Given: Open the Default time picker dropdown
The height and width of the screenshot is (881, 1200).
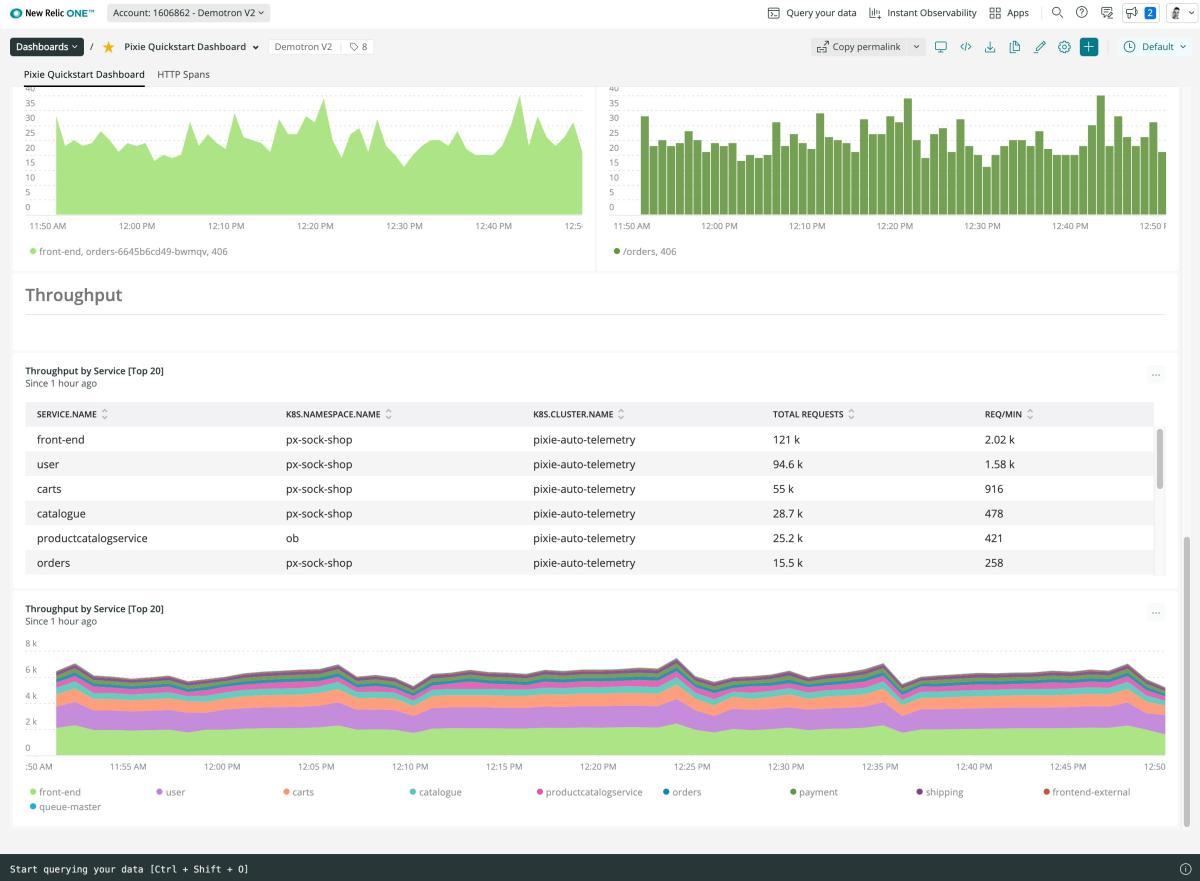Looking at the screenshot, I should pos(1155,47).
